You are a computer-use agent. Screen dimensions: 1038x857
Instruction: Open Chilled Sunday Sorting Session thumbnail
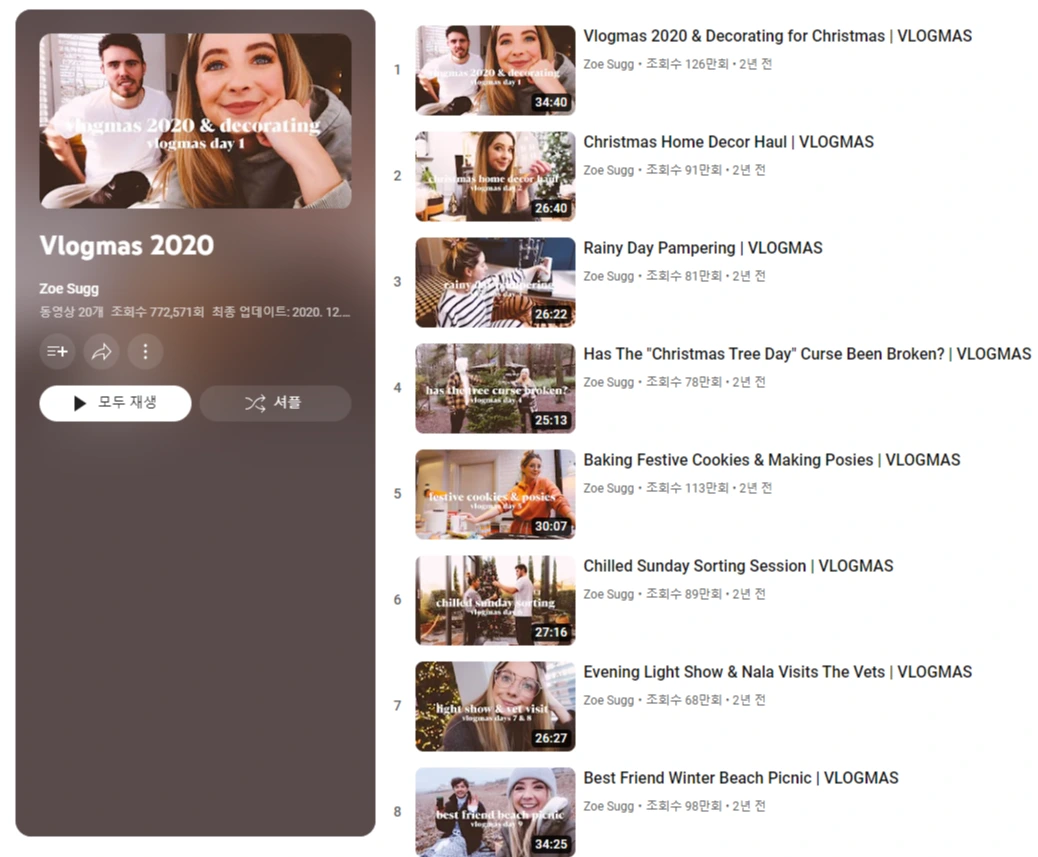click(x=495, y=600)
